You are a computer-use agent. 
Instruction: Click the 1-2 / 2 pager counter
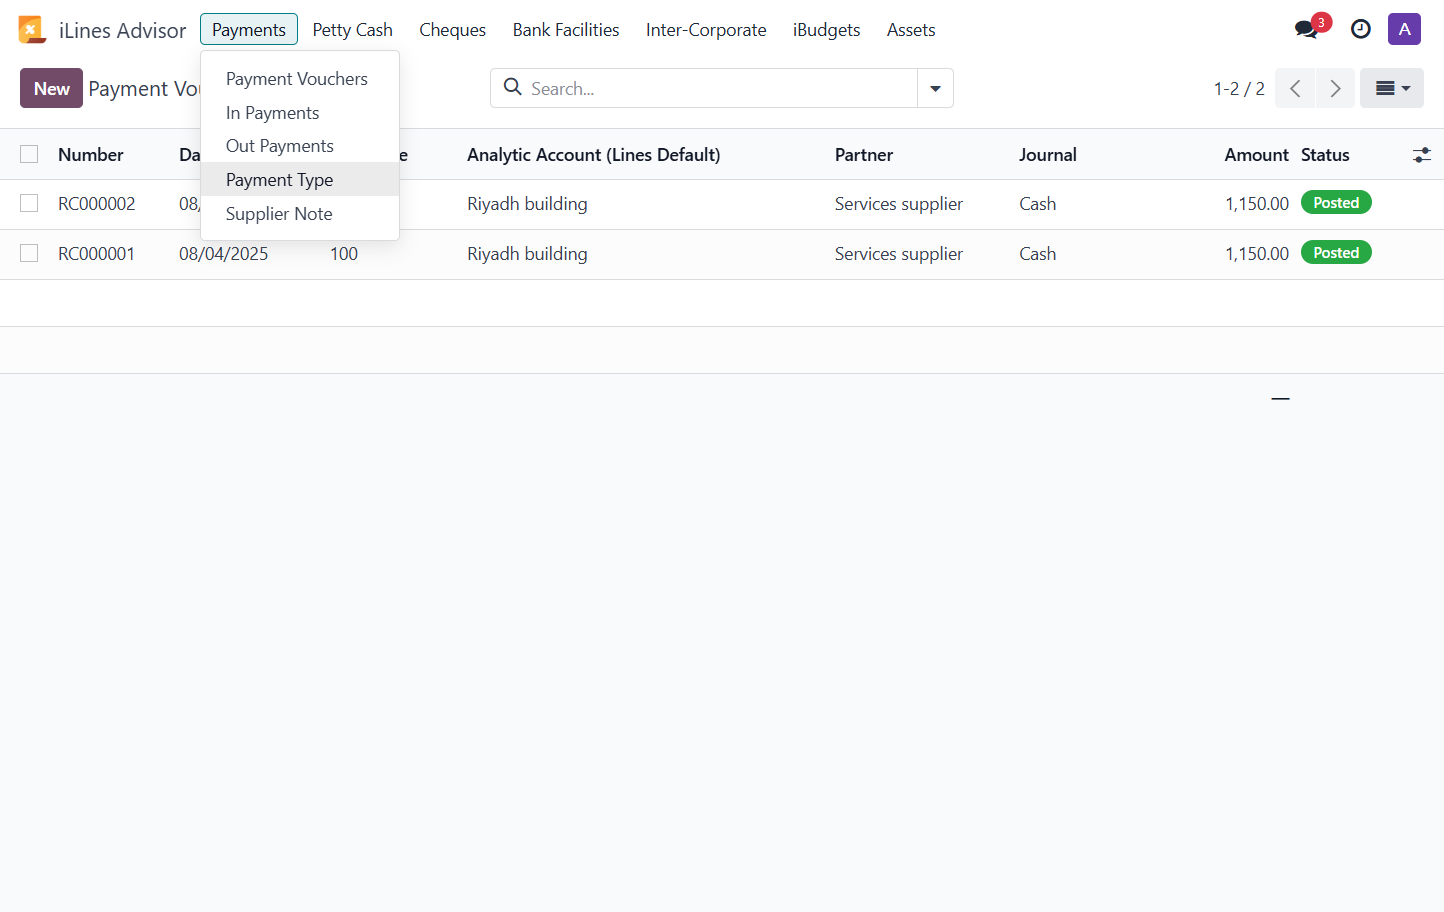[1239, 88]
